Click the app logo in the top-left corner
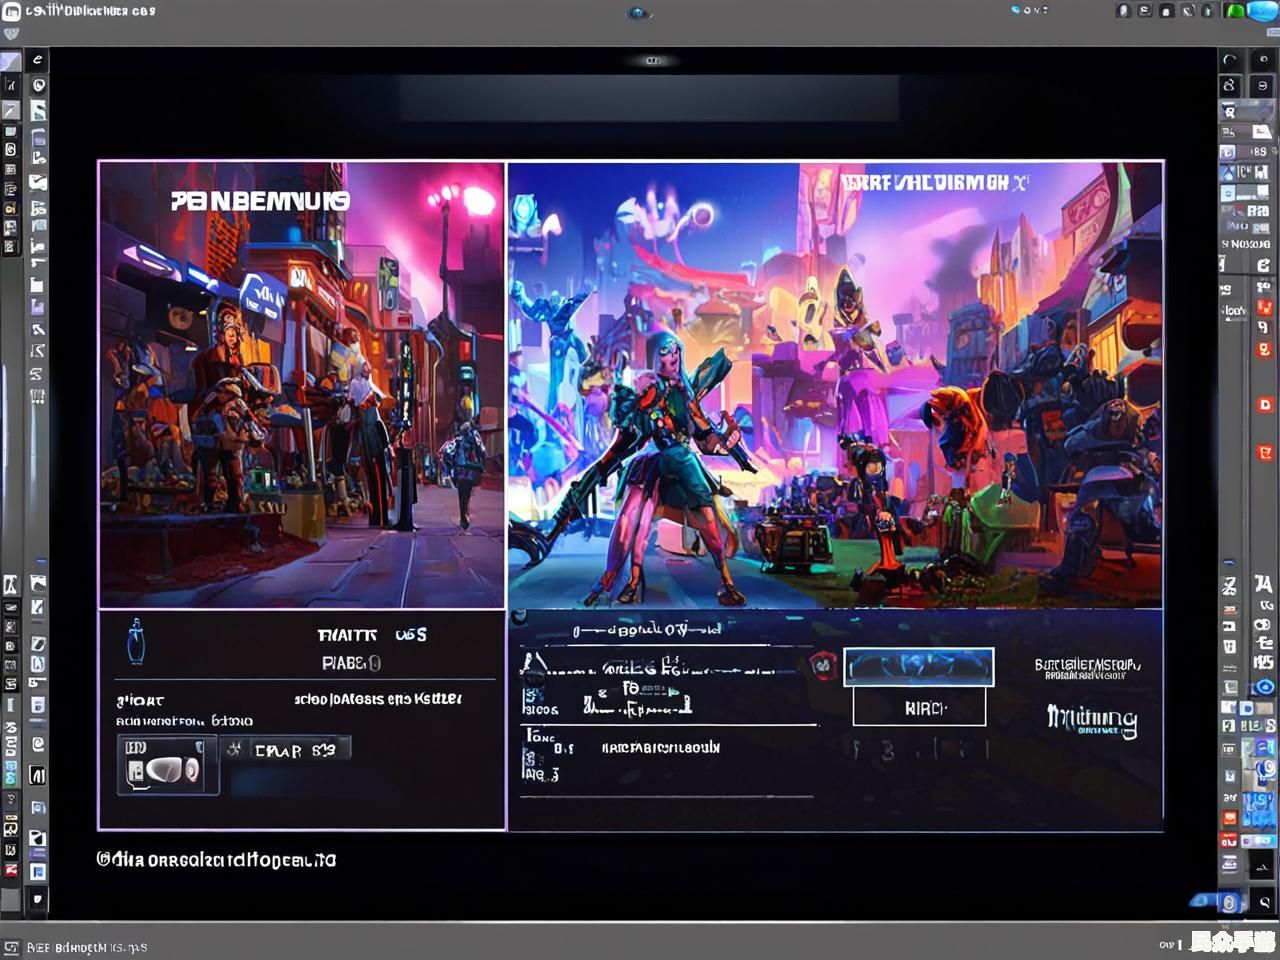Image resolution: width=1280 pixels, height=960 pixels. 11,11
